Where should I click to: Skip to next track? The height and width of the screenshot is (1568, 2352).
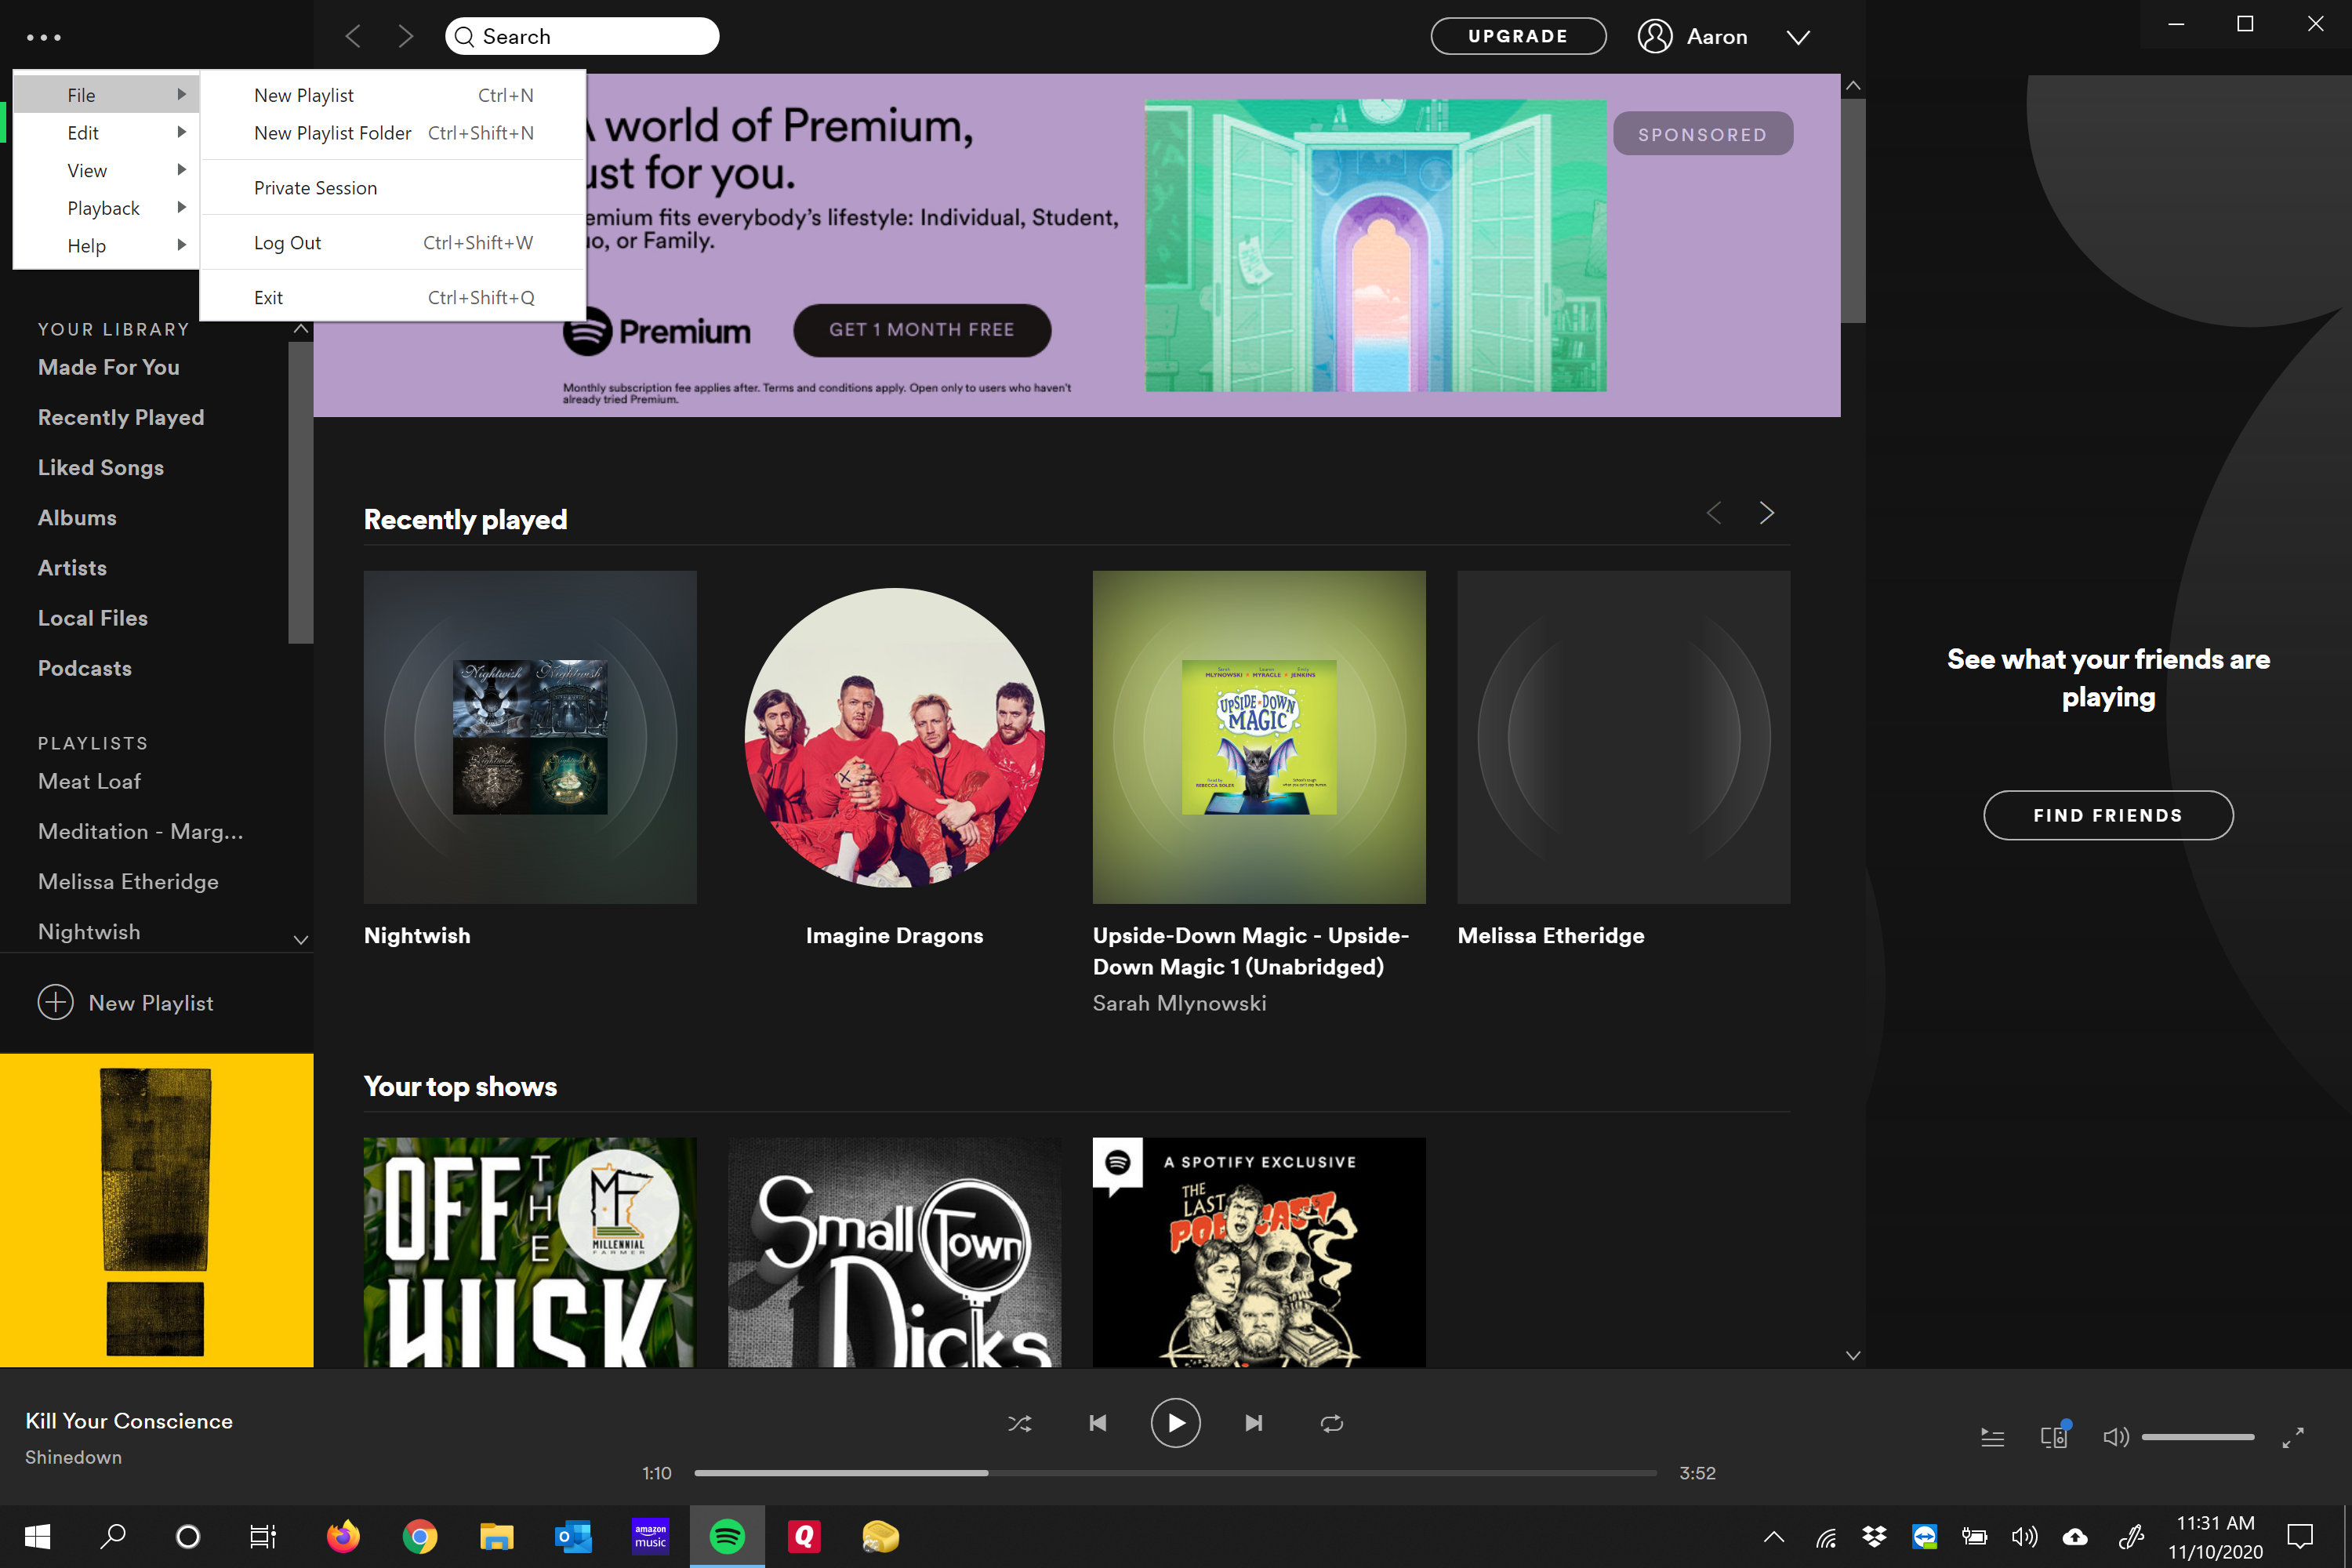click(x=1253, y=1423)
